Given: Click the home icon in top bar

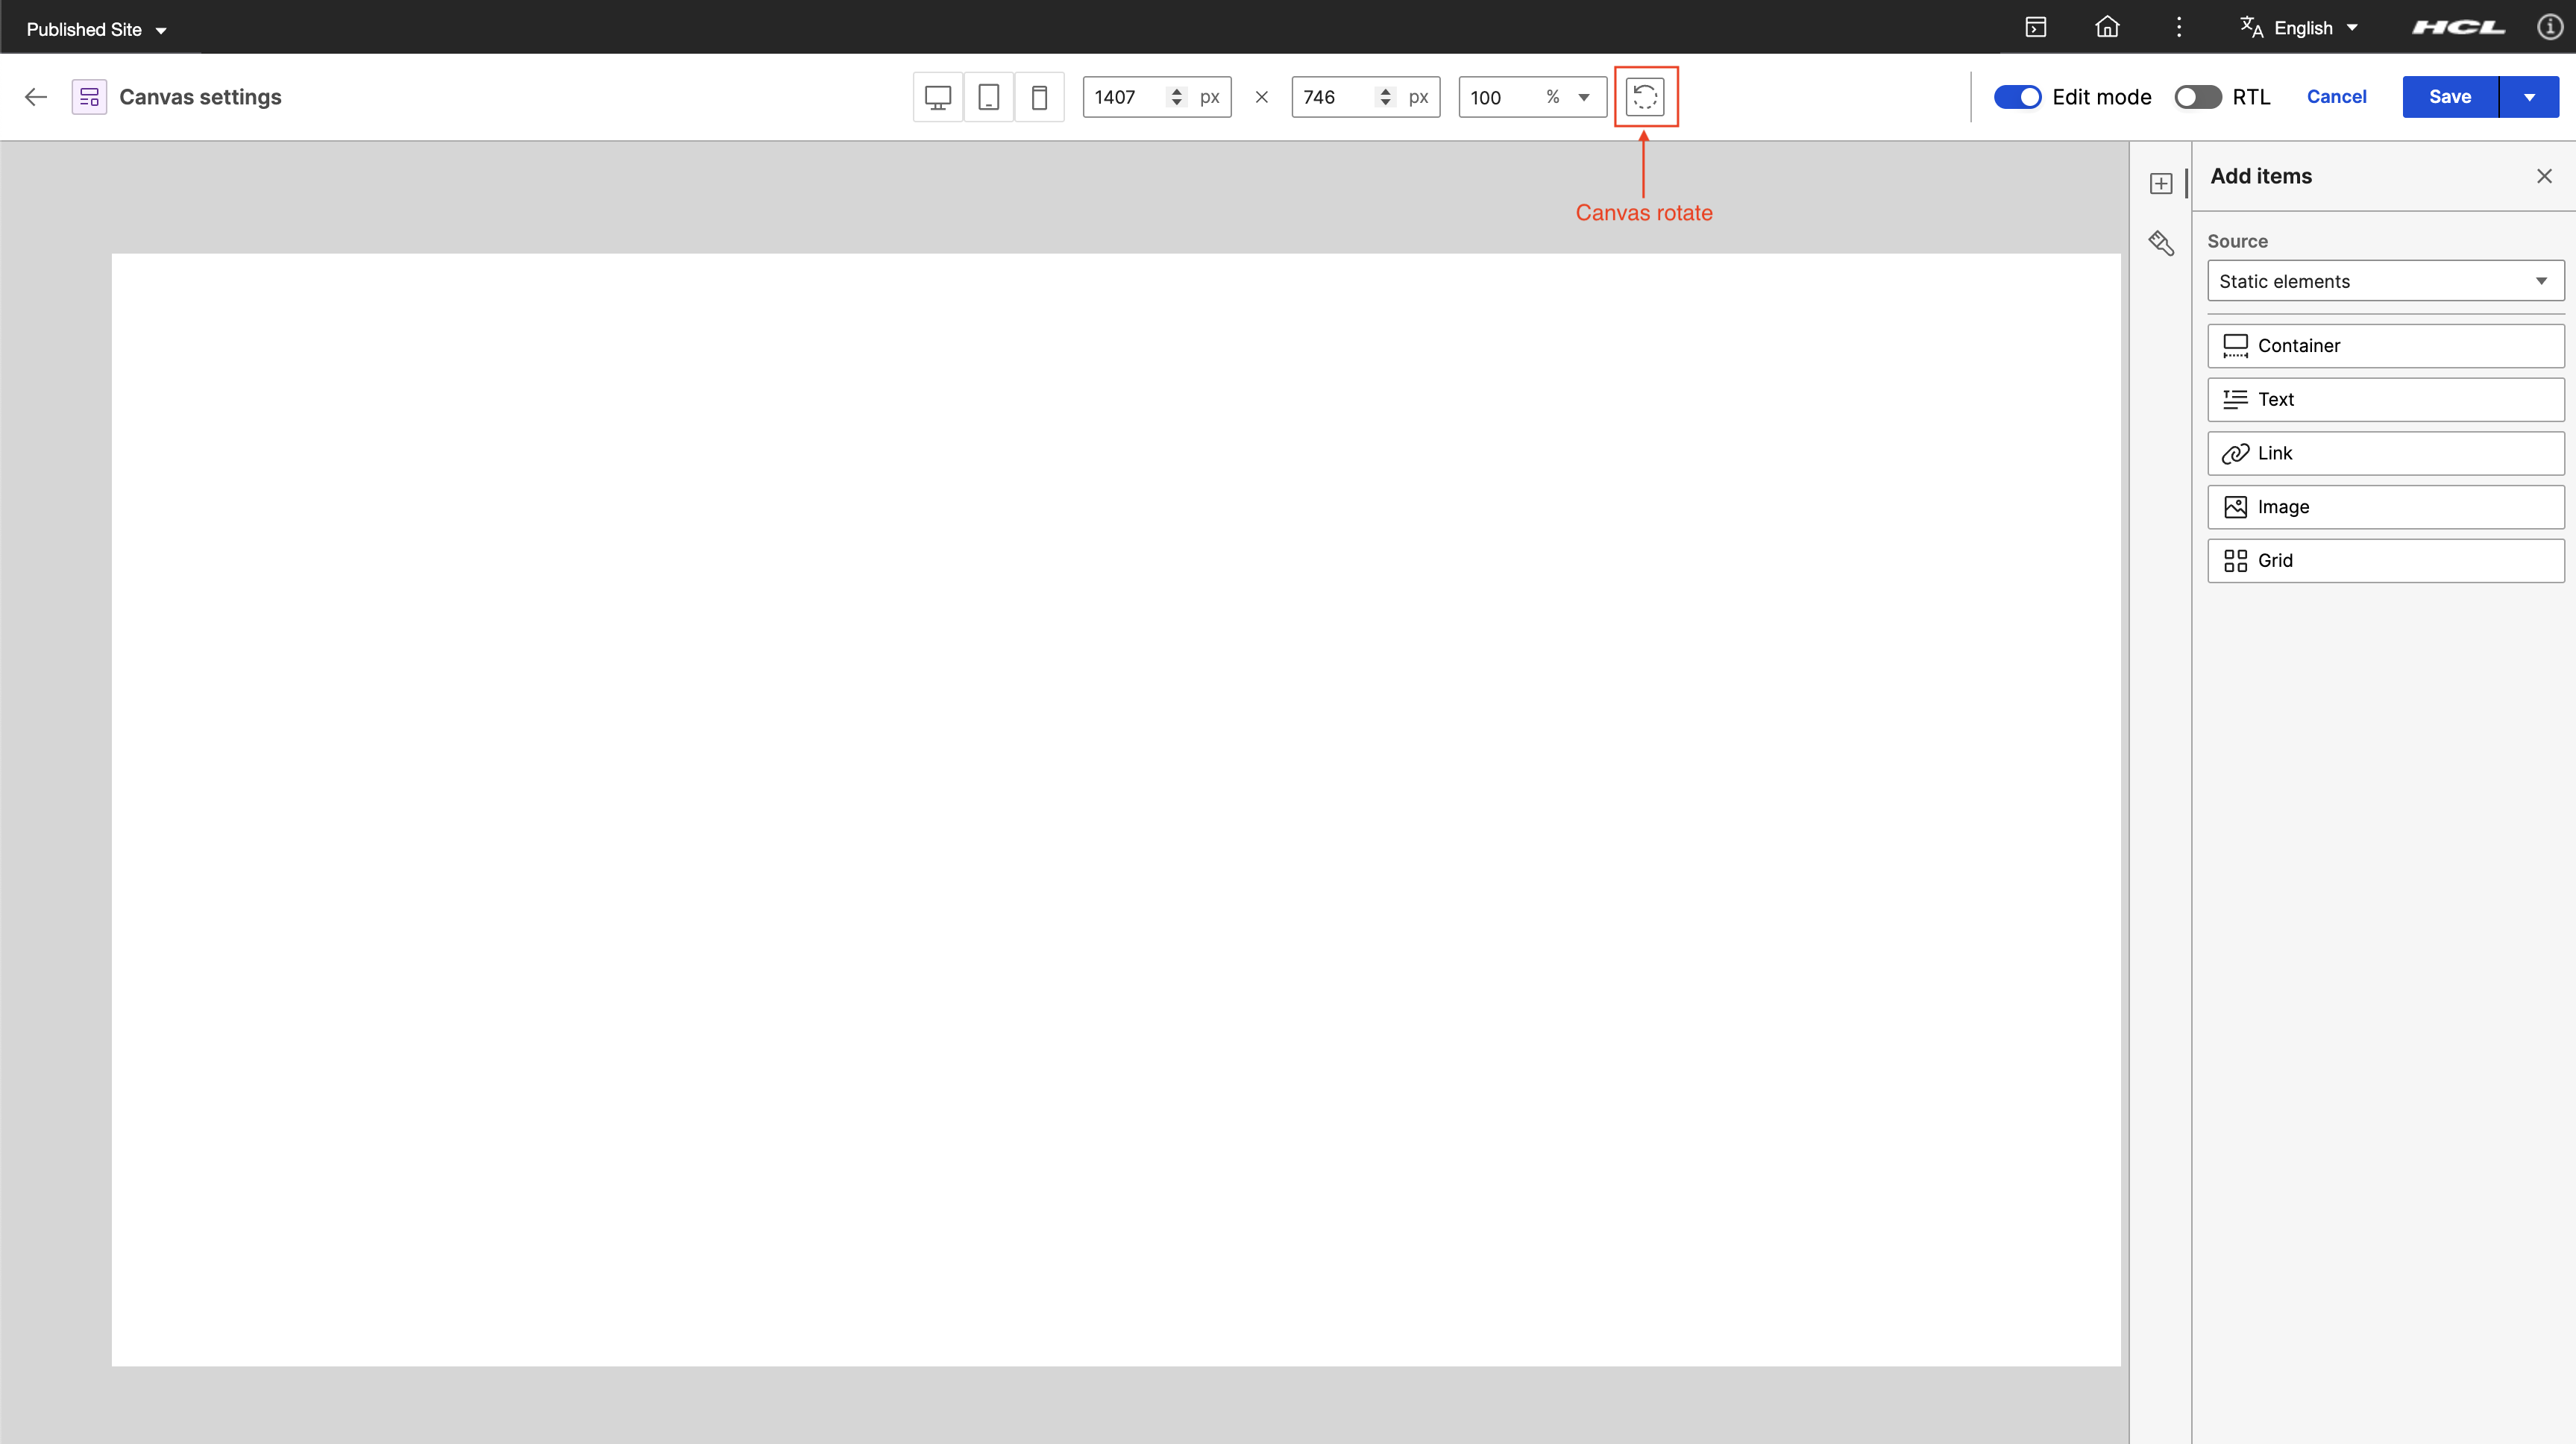Looking at the screenshot, I should pos(2107,28).
